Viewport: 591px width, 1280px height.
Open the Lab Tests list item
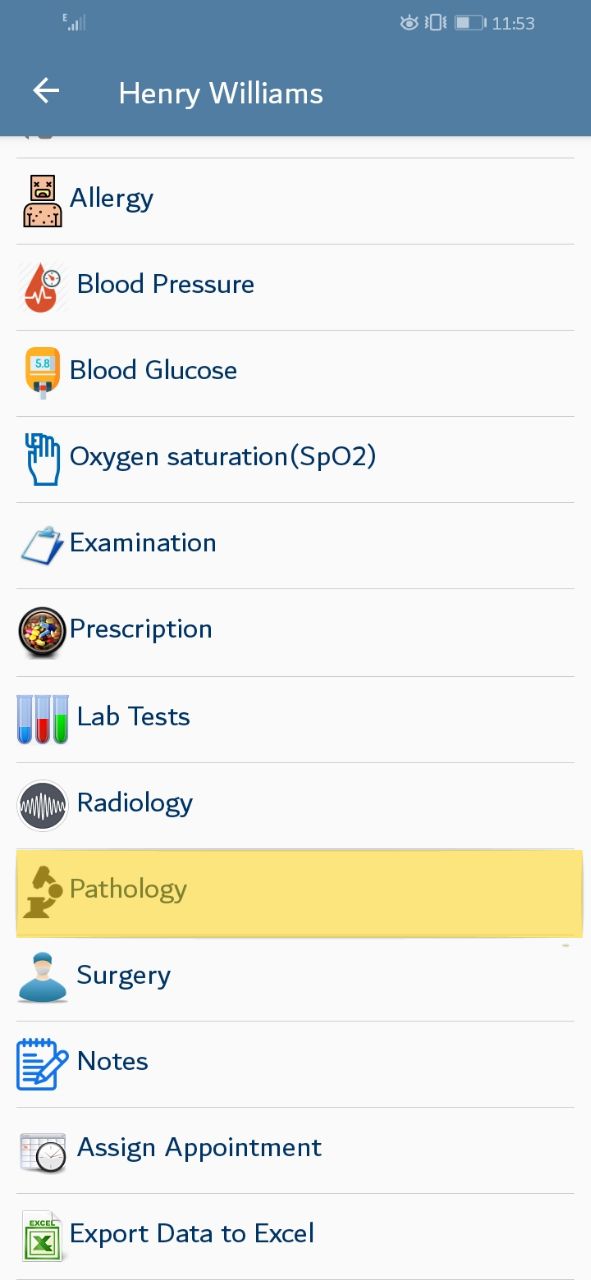coord(295,719)
